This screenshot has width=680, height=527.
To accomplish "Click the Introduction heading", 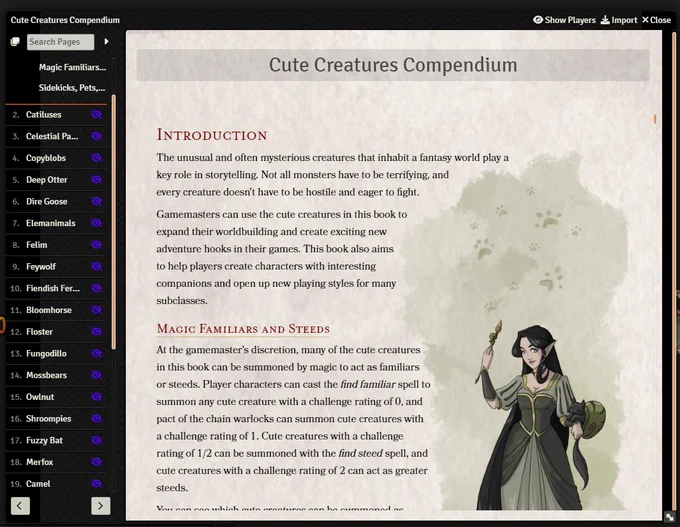I will pos(212,135).
